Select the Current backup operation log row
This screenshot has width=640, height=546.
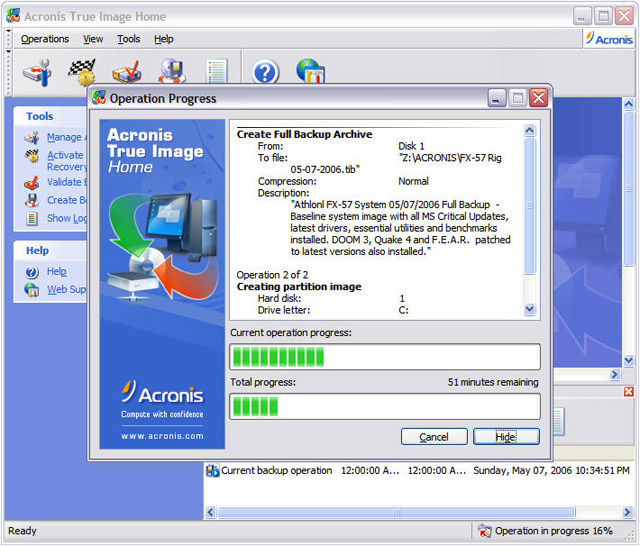coord(418,471)
